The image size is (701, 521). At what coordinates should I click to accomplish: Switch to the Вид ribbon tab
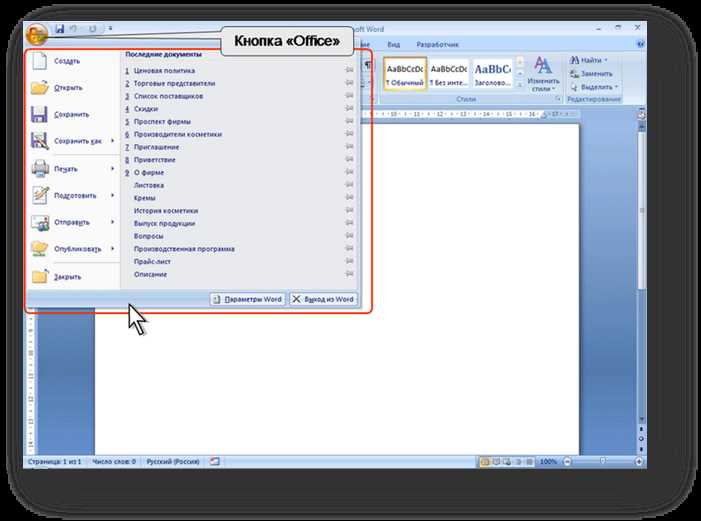393,44
